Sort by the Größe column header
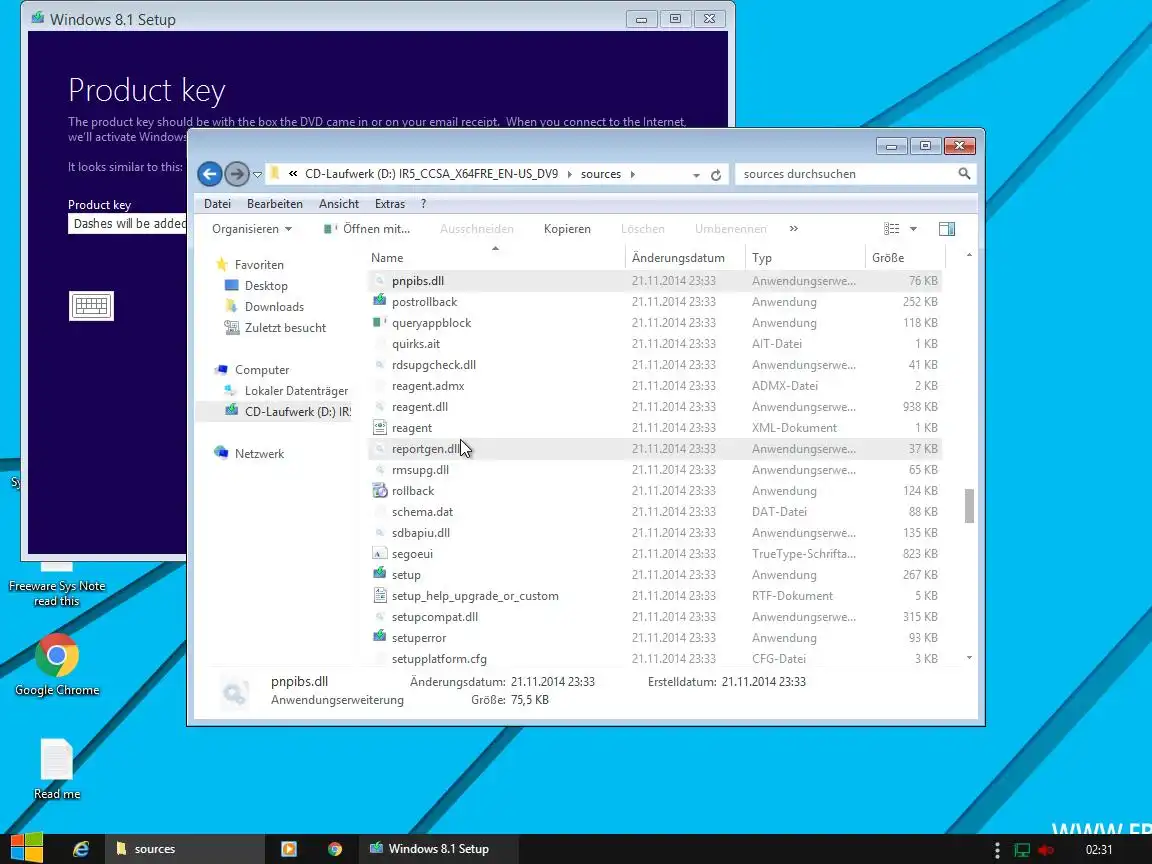 pos(905,258)
